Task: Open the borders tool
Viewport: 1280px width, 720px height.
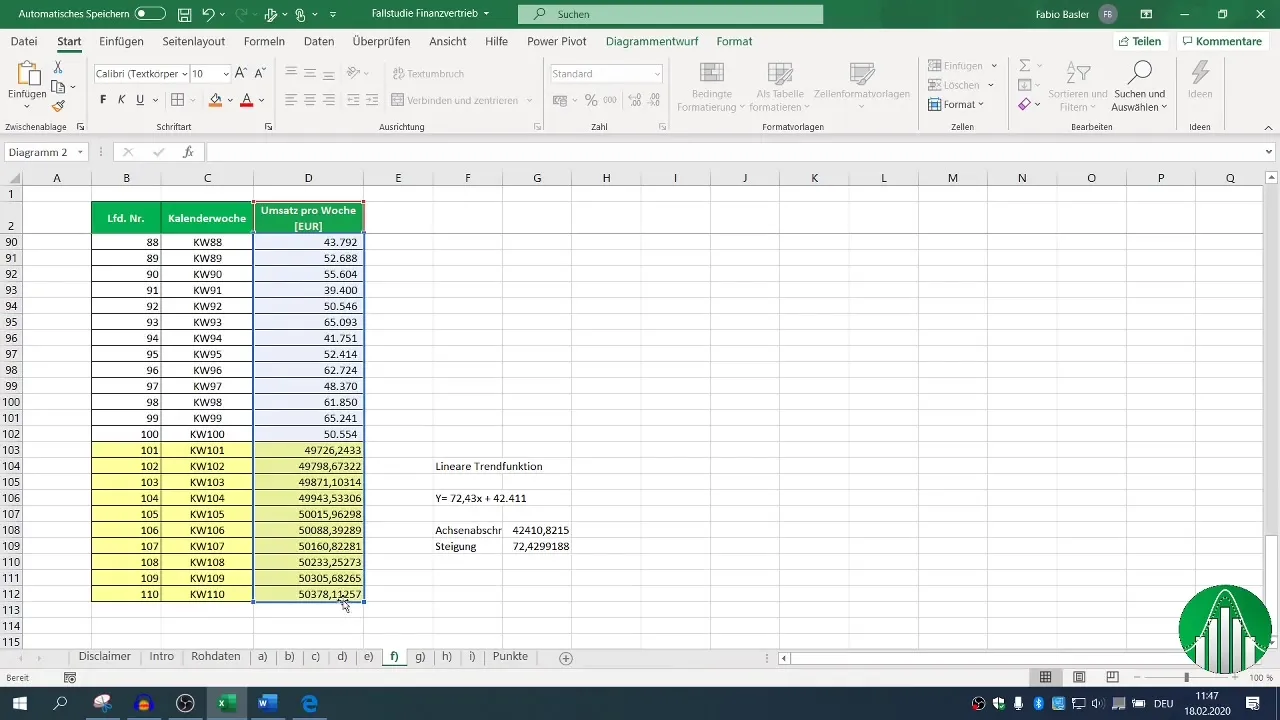Action: tap(177, 100)
